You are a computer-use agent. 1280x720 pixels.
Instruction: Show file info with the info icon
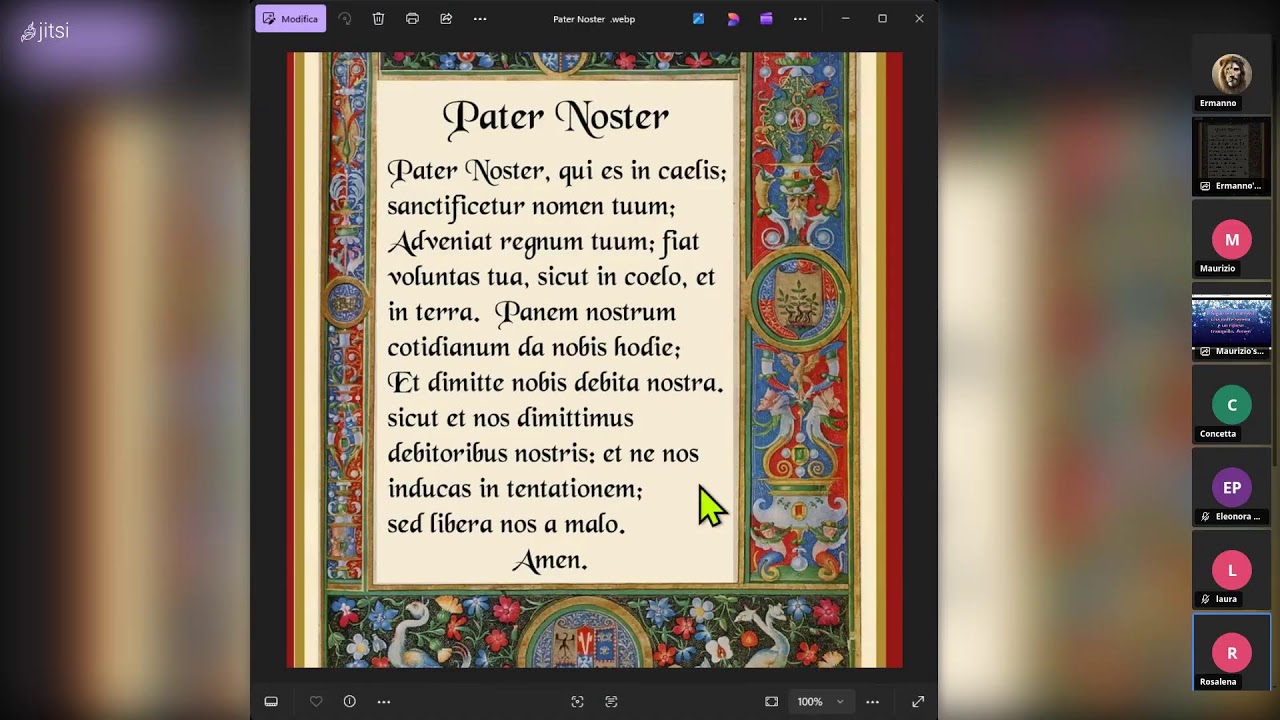tap(350, 702)
